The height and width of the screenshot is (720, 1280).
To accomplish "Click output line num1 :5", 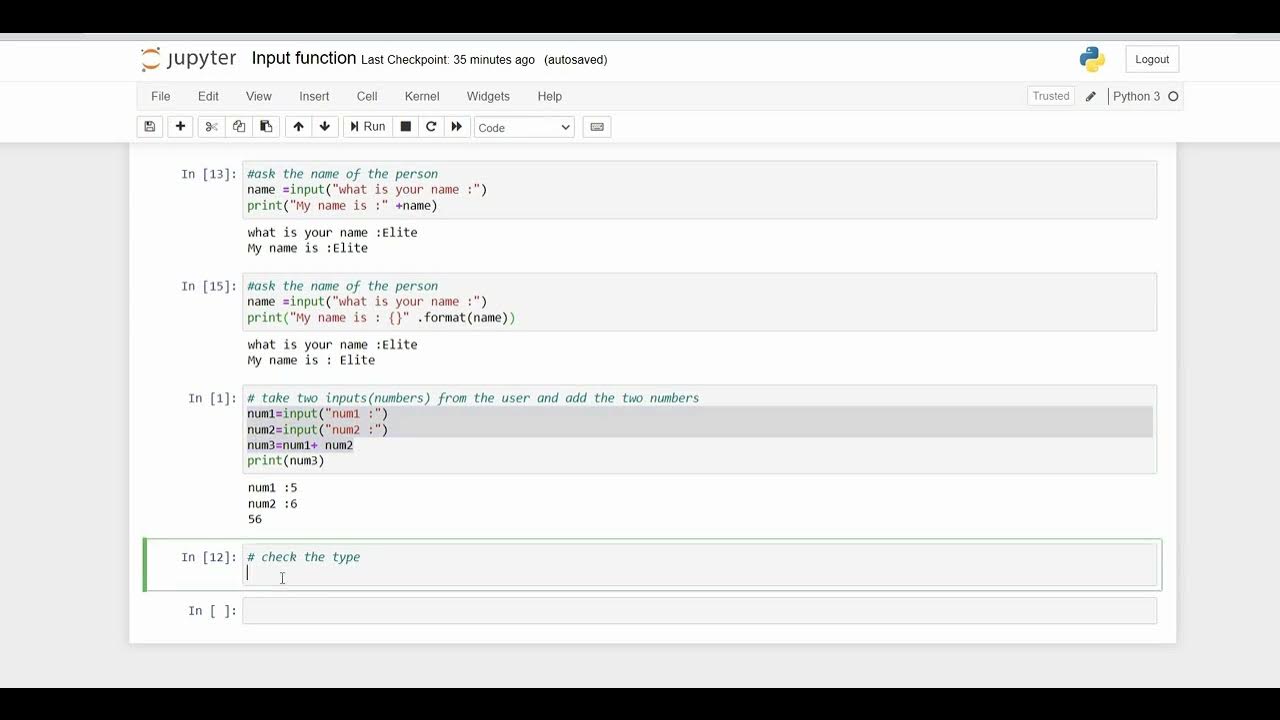I will click(273, 488).
